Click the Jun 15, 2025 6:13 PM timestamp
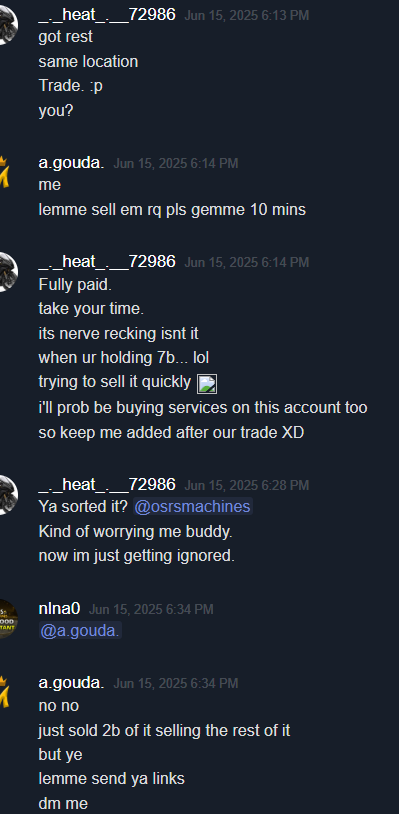Screen dimensions: 399x814 pyautogui.click(x=246, y=16)
